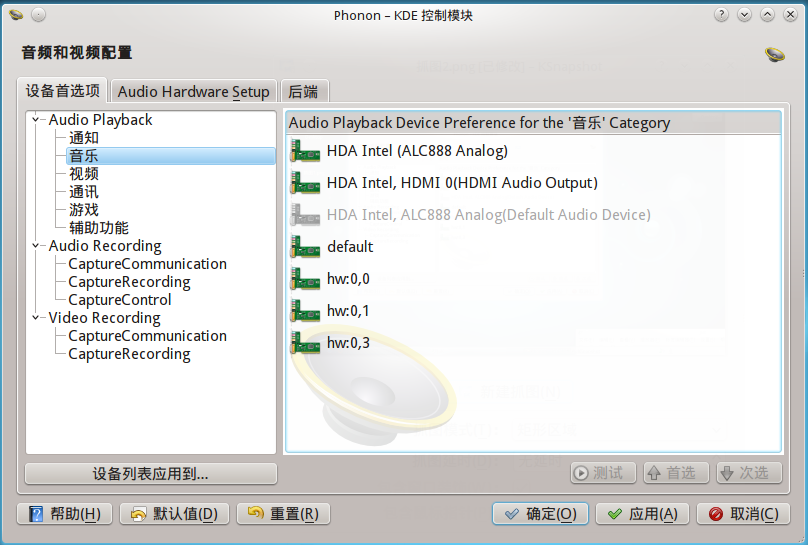This screenshot has width=808, height=545.
Task: Click the 次选 defer button
Action: [749, 473]
